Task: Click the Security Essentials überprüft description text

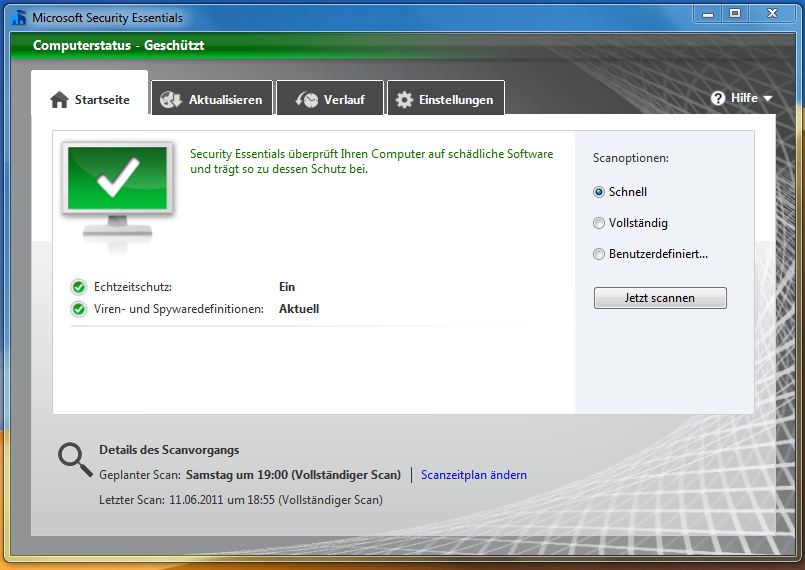Action: click(372, 161)
